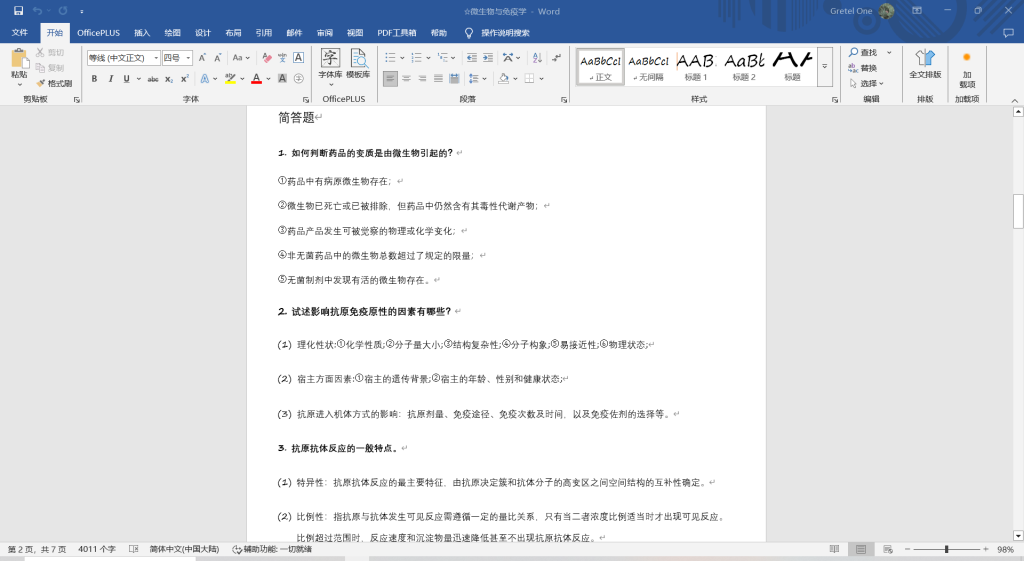This screenshot has width=1024, height=561.
Task: Open the Select (选择) dropdown
Action: [866, 84]
